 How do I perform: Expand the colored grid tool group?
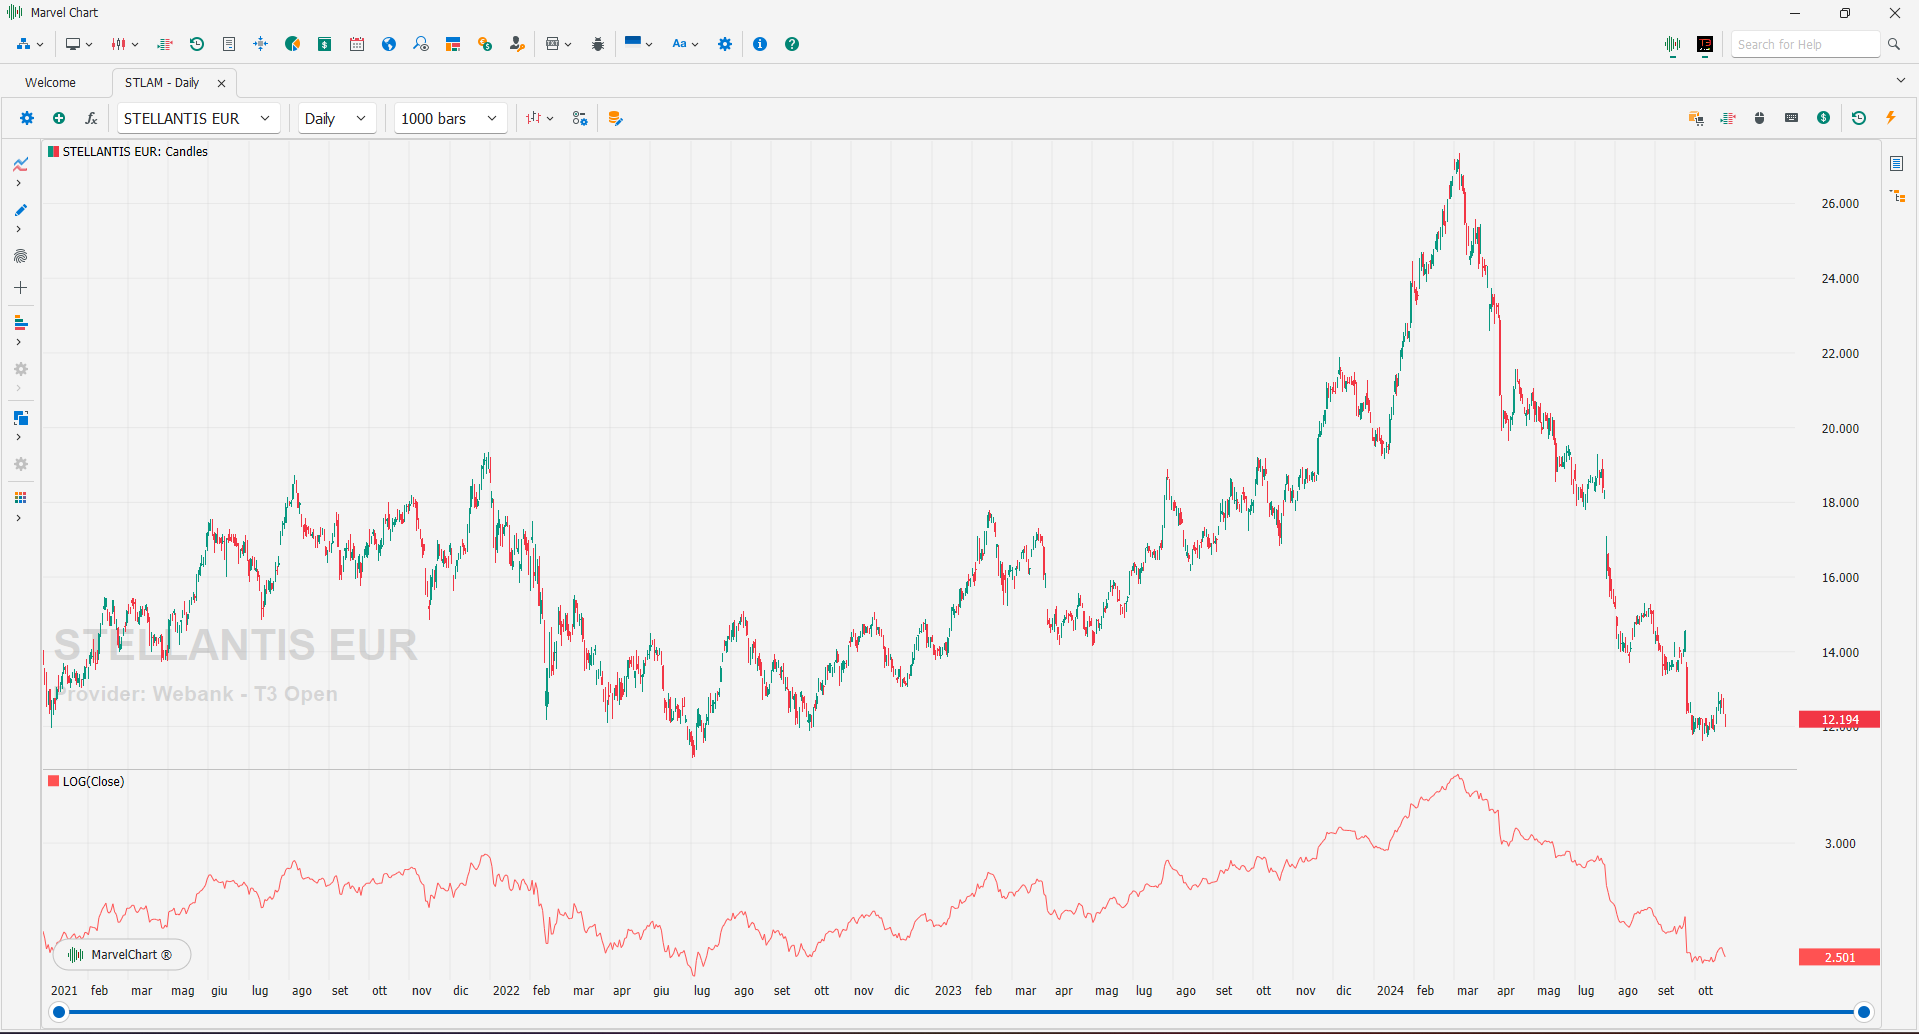[18, 518]
